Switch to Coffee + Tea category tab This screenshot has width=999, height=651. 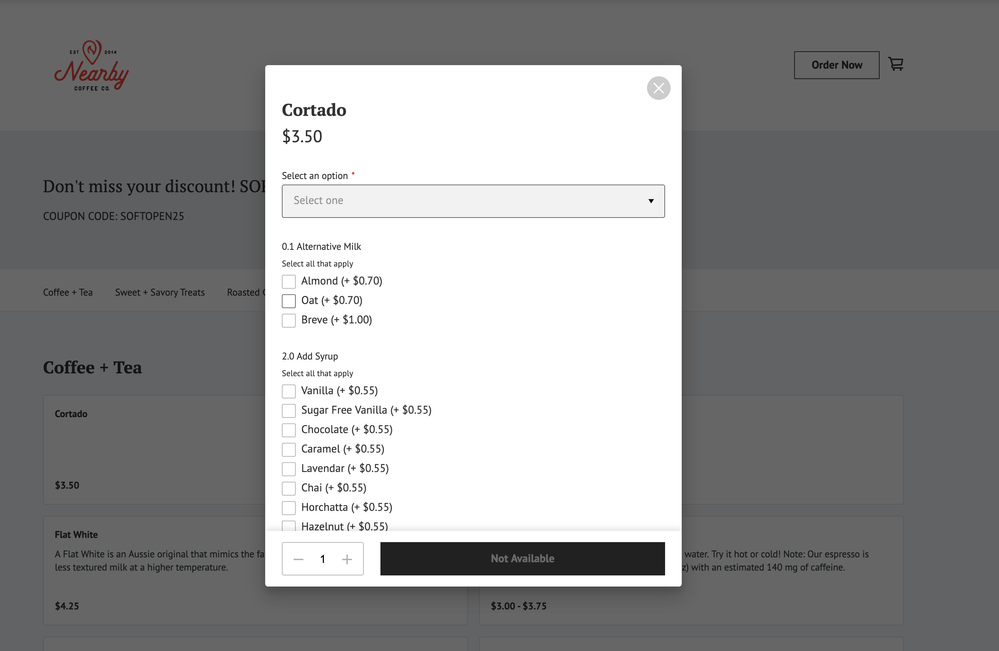pos(68,292)
